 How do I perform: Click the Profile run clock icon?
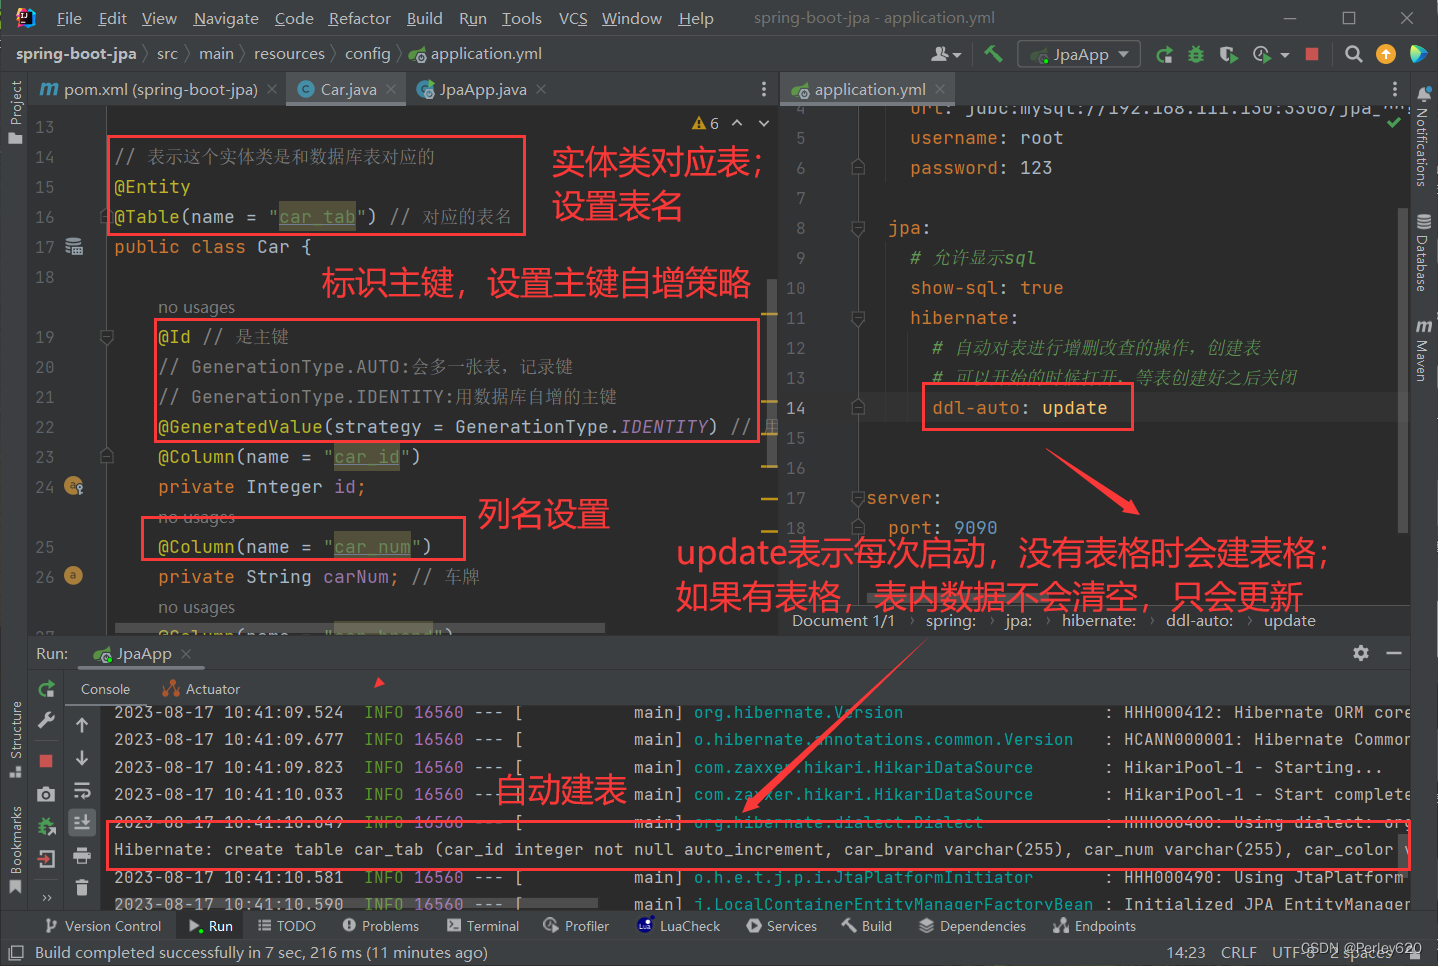pyautogui.click(x=1262, y=54)
